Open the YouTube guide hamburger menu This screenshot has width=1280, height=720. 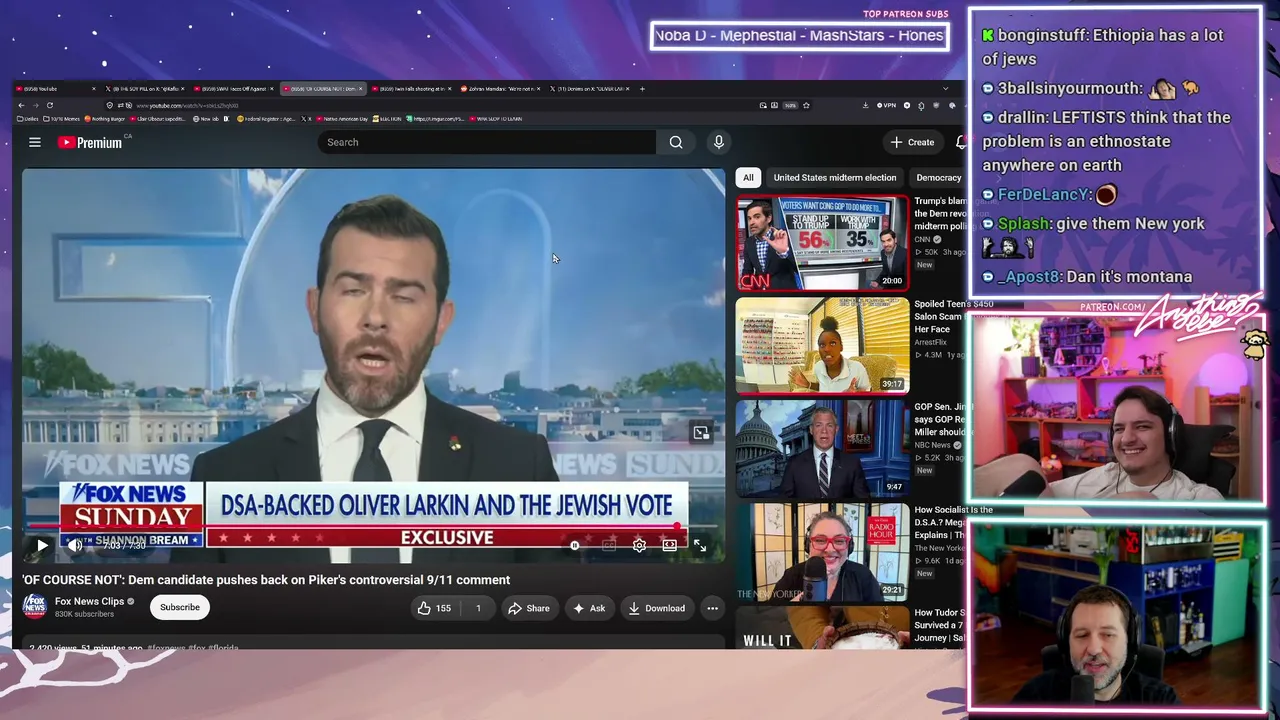(x=35, y=142)
